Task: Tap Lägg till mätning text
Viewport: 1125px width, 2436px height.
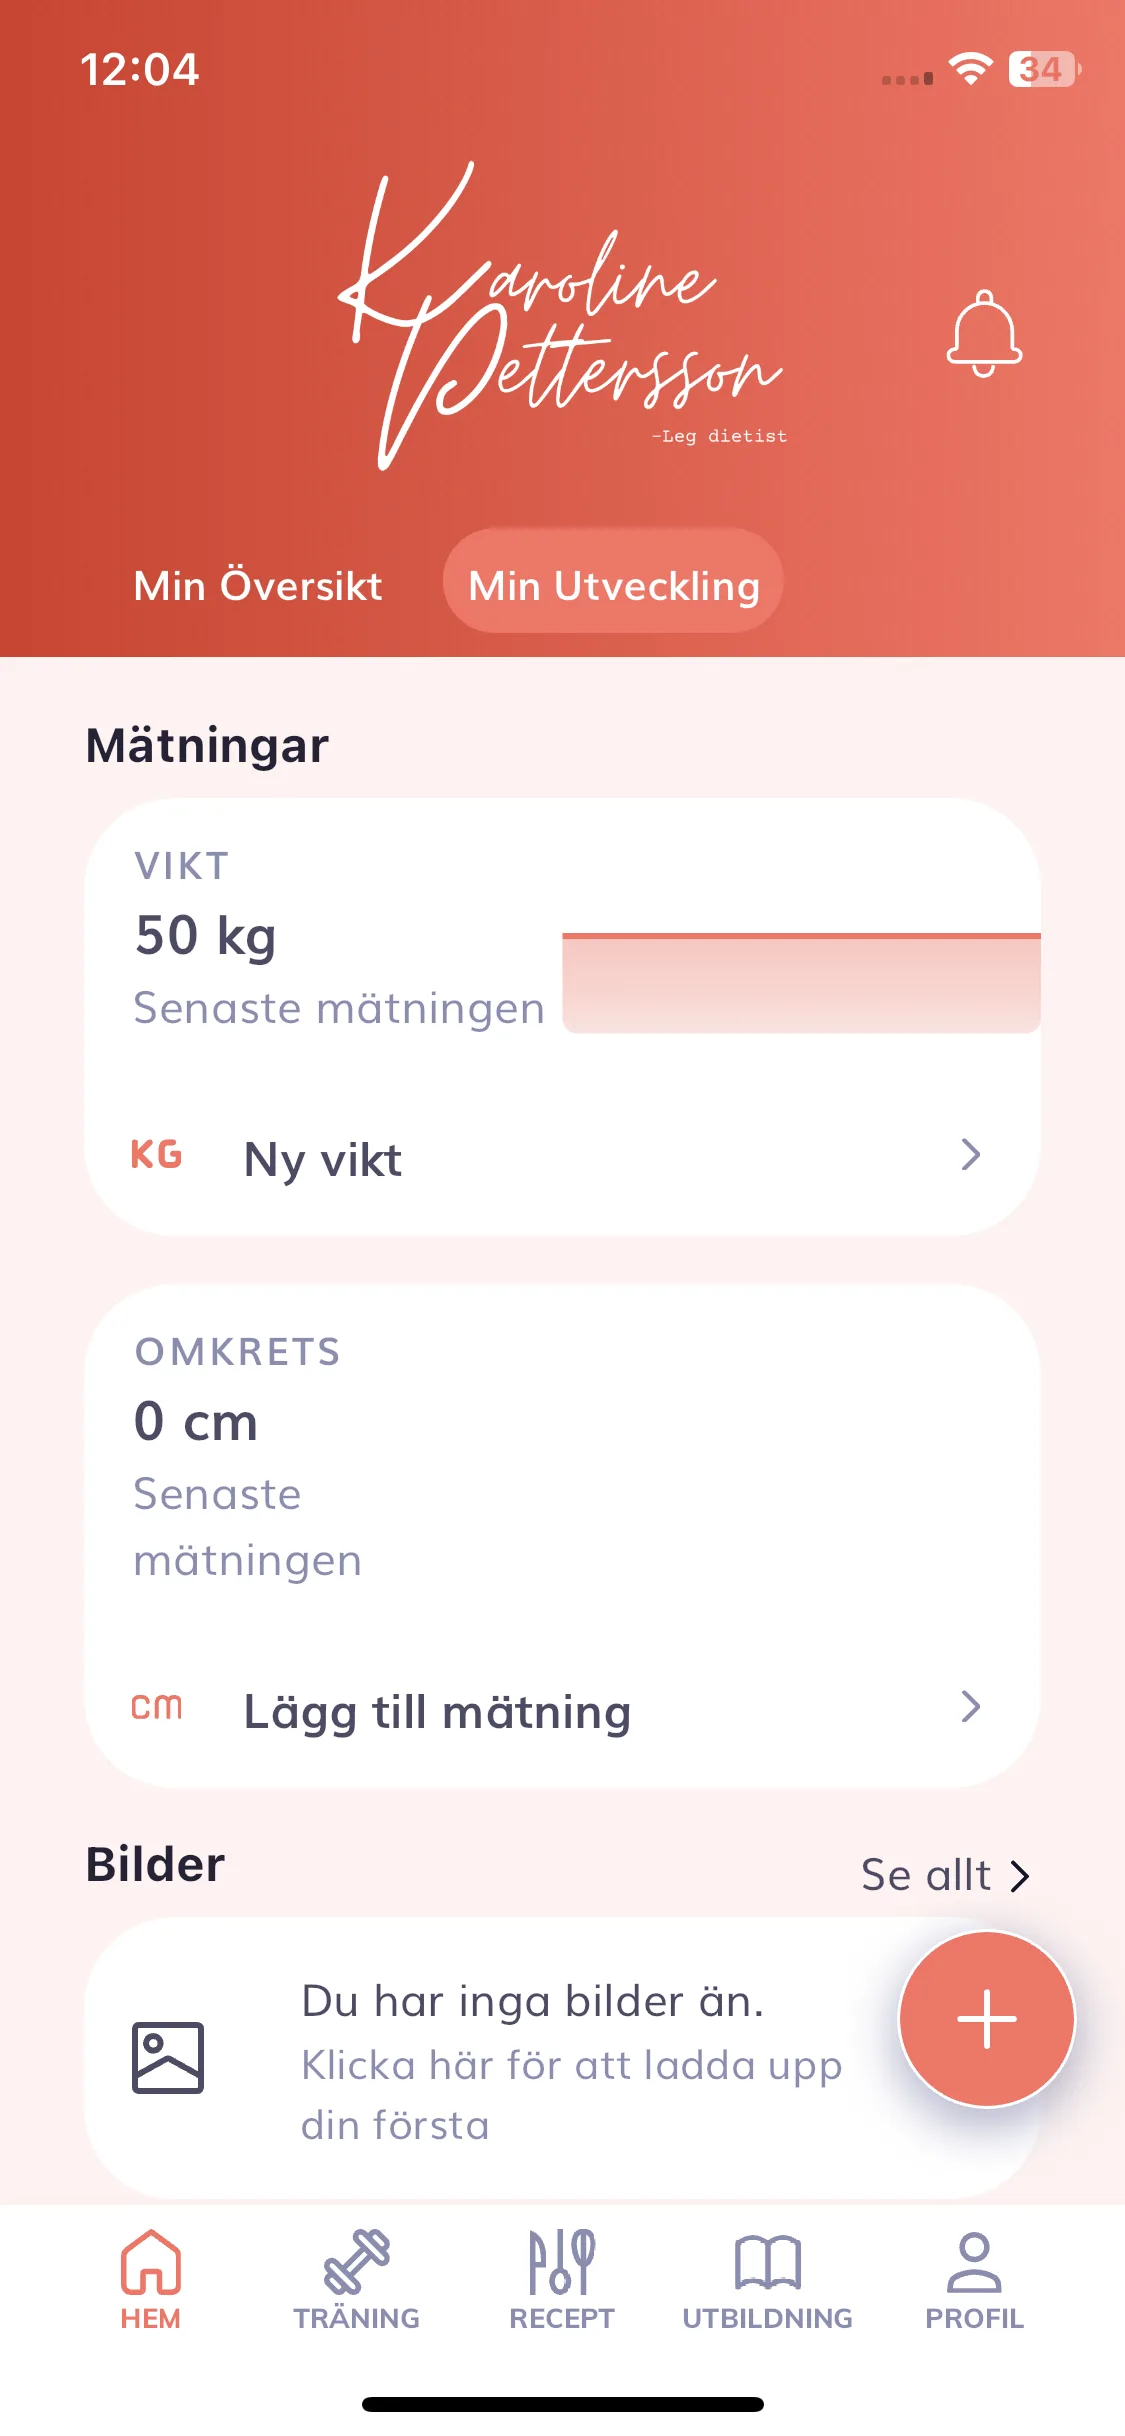Action: [437, 1713]
